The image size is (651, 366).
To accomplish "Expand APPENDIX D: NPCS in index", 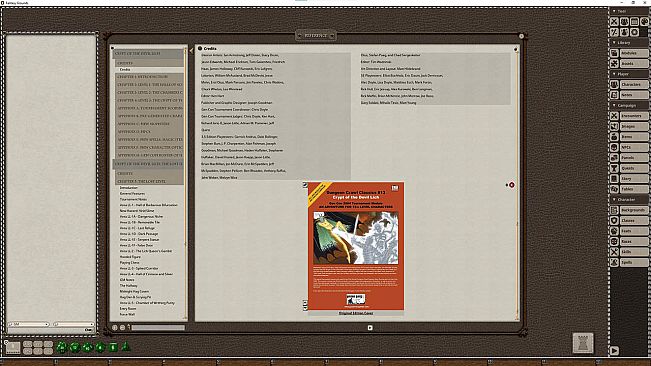I will [x=149, y=132].
